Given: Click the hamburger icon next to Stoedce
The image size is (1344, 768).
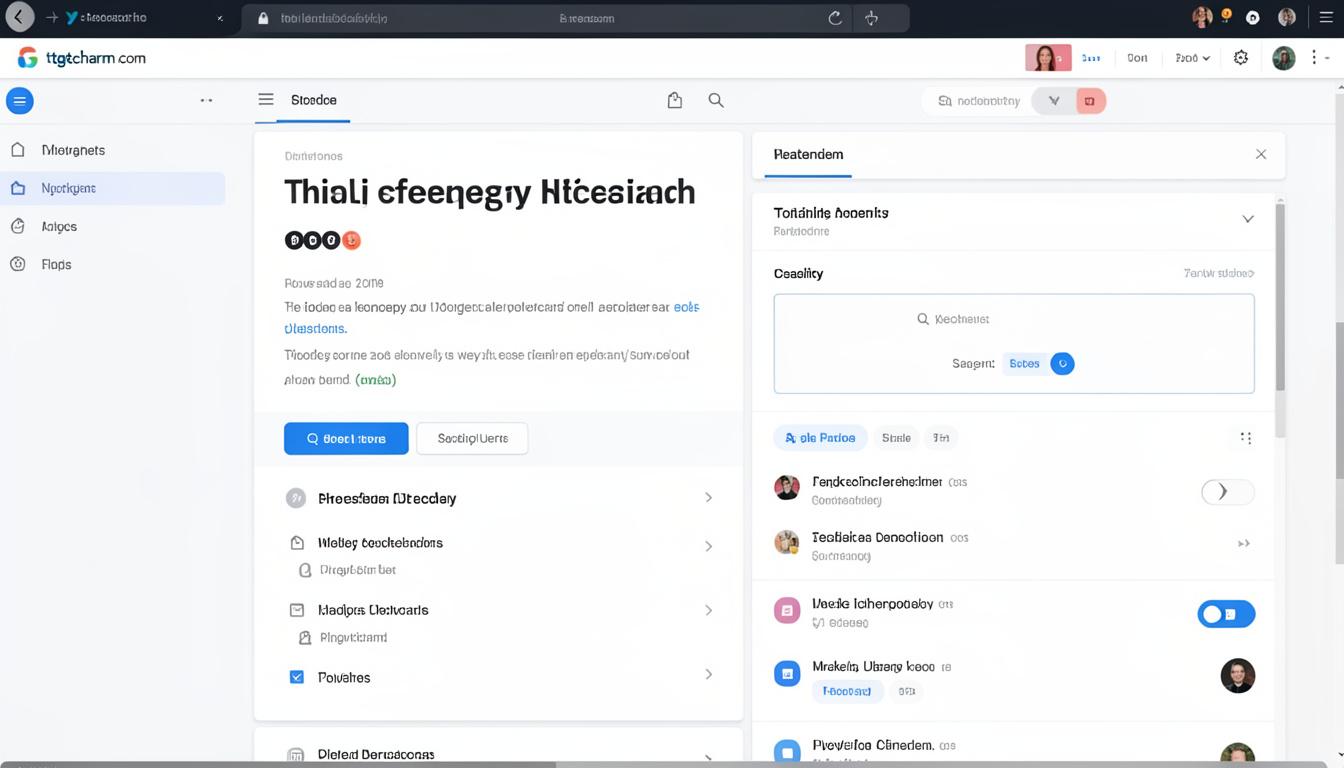Looking at the screenshot, I should [x=266, y=100].
